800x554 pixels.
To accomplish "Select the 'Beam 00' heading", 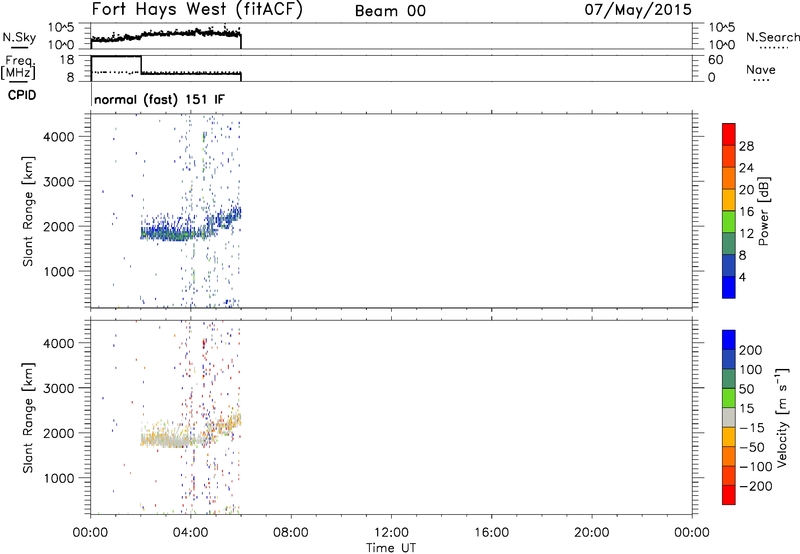I will (390, 11).
